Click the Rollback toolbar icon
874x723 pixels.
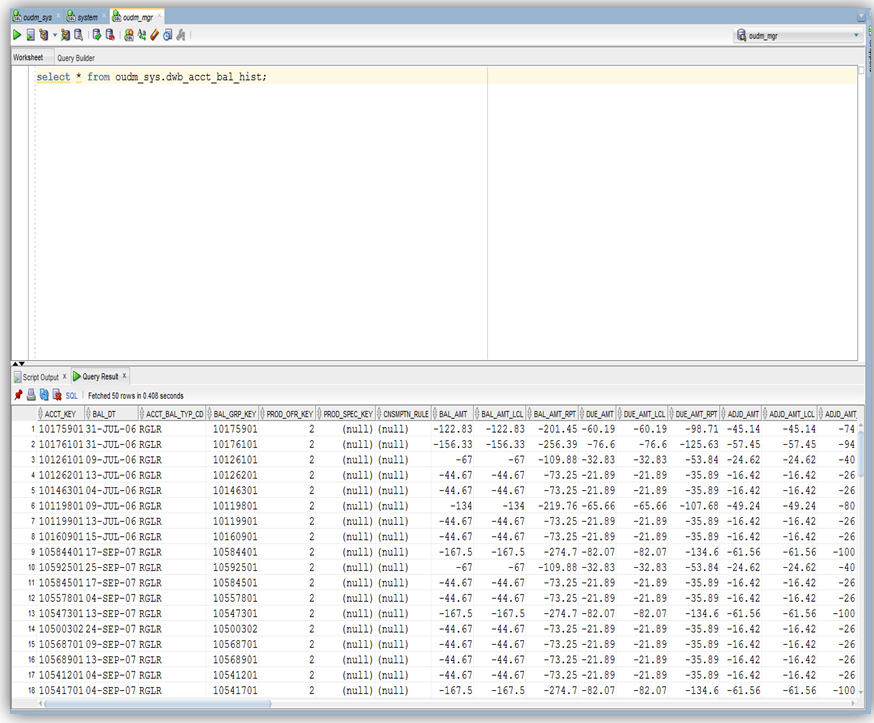[x=110, y=35]
